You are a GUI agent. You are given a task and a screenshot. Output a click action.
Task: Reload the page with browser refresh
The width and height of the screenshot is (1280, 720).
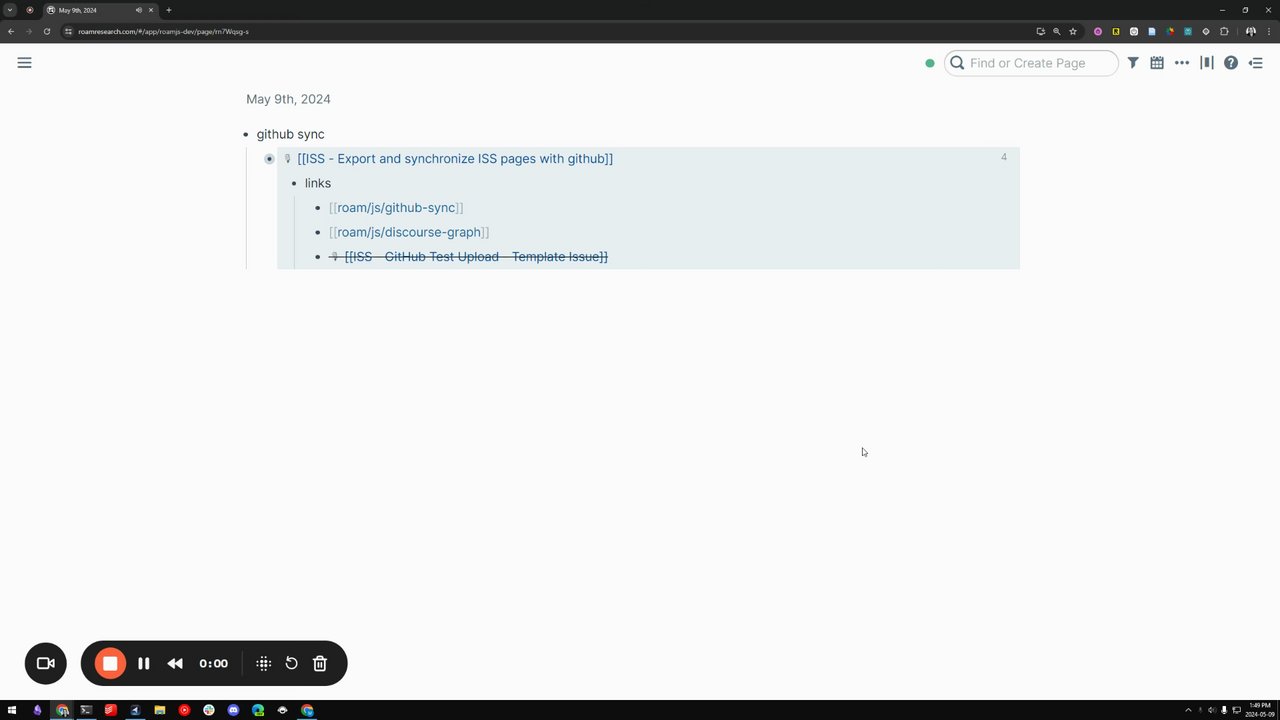pyautogui.click(x=46, y=31)
